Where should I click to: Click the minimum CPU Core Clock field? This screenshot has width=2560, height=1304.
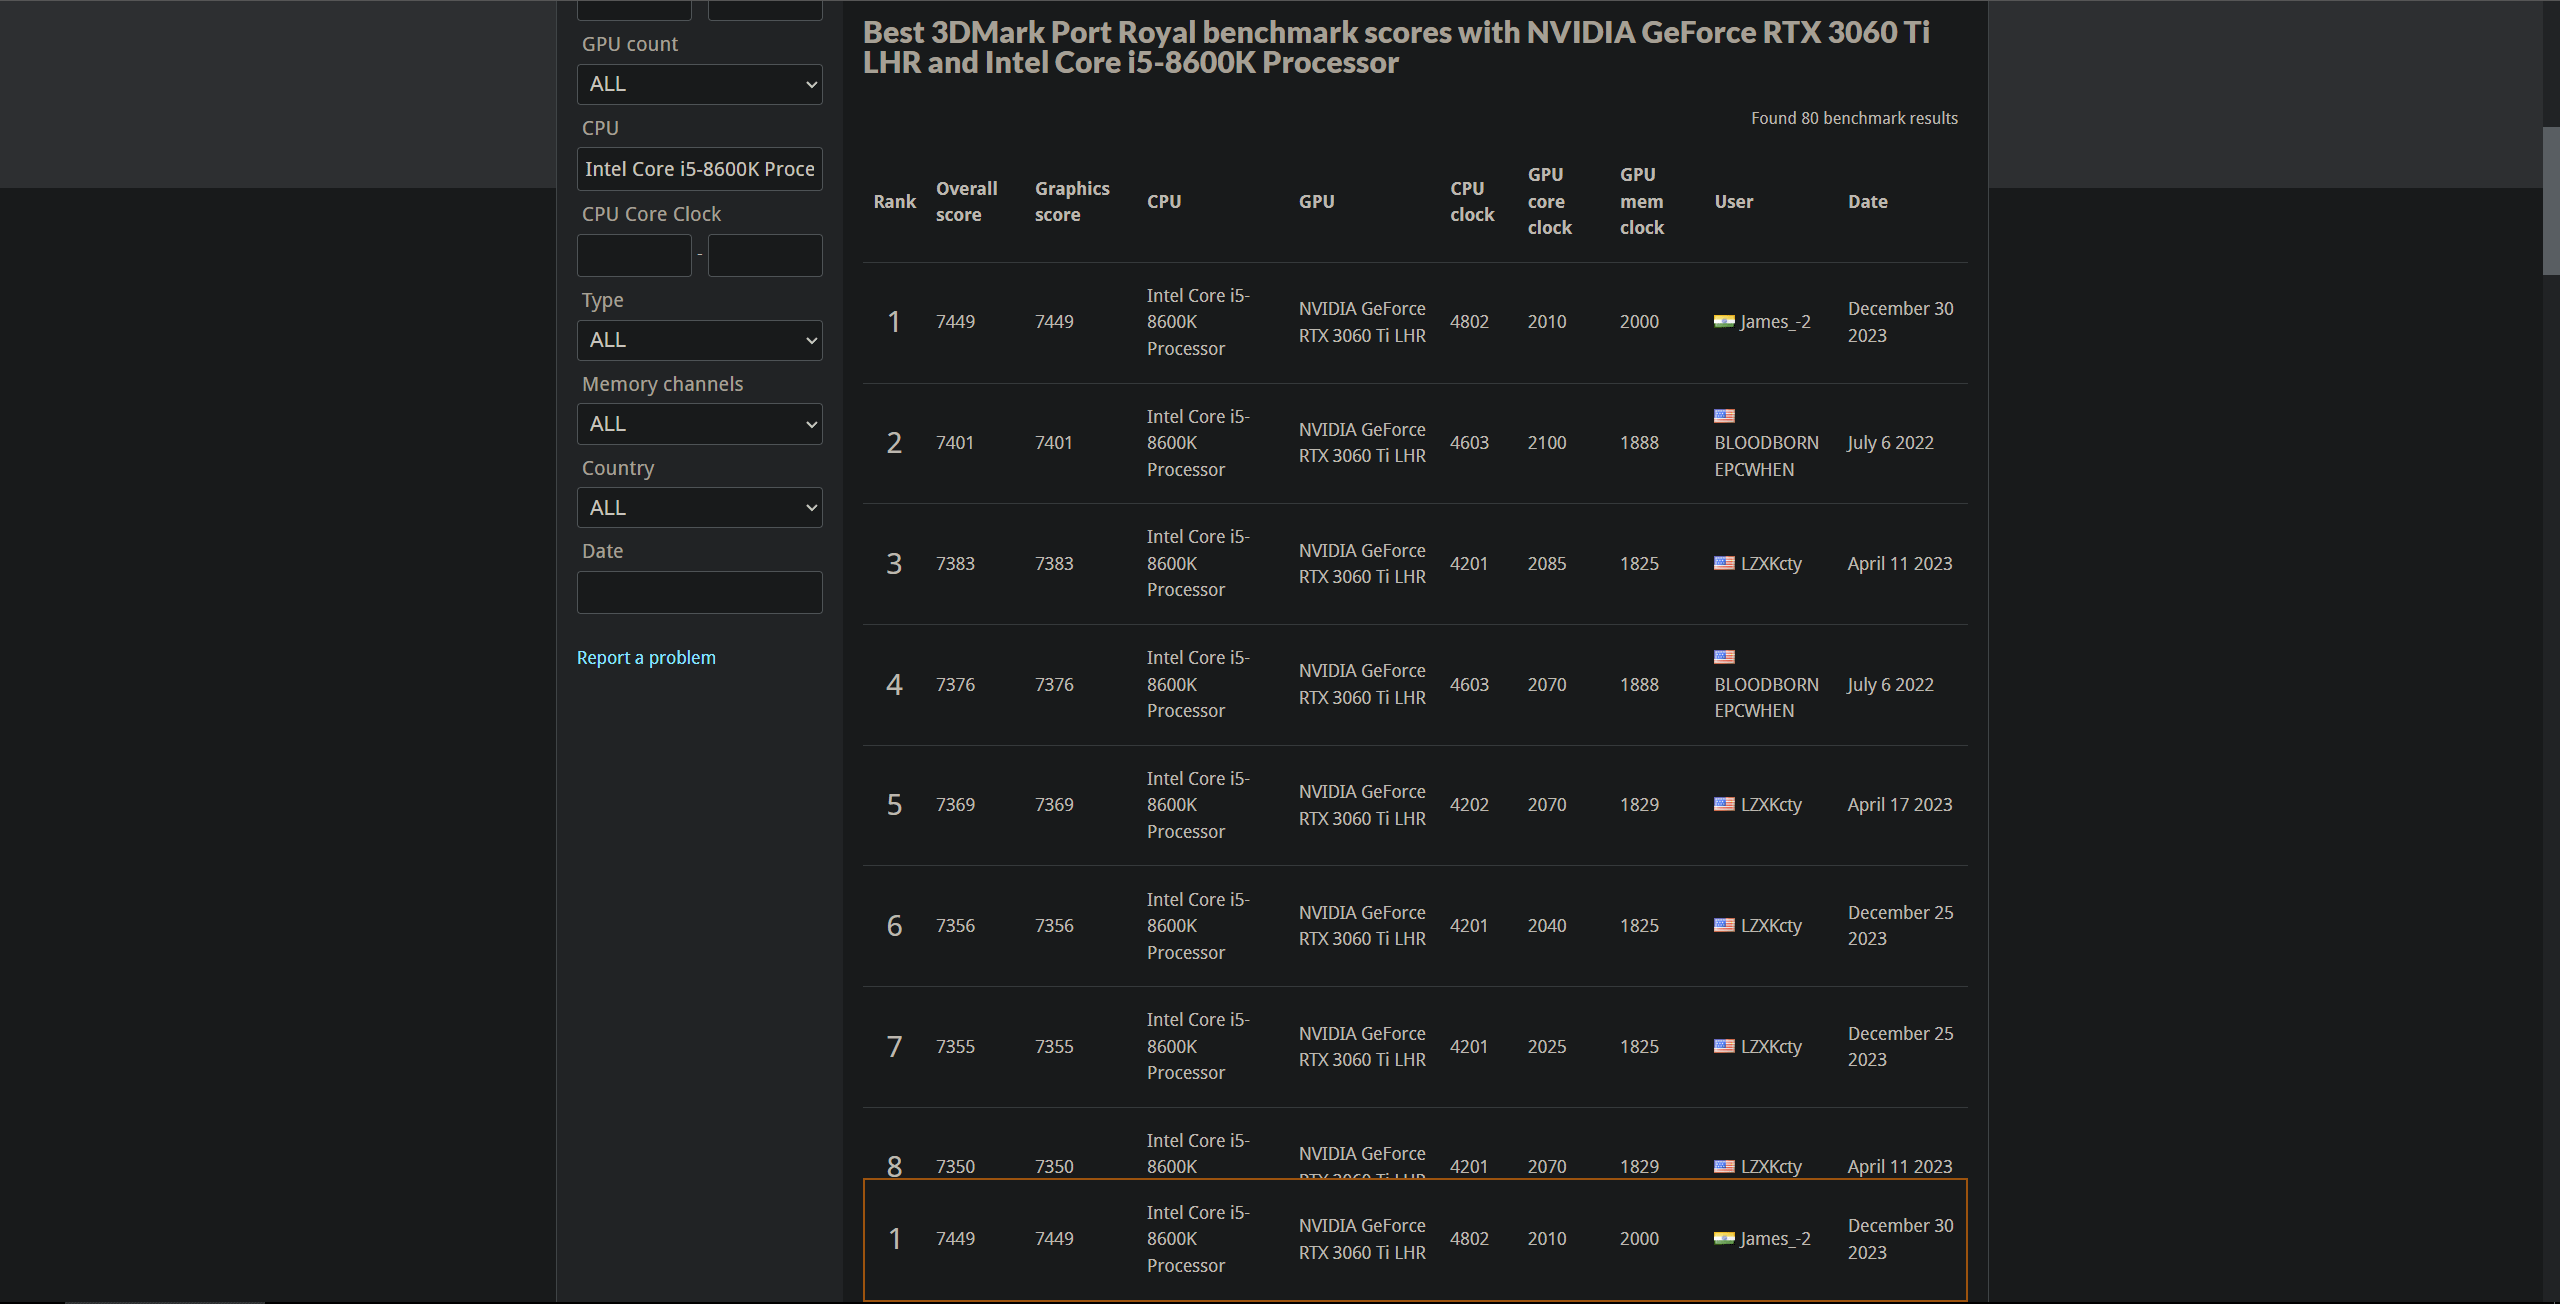(634, 255)
